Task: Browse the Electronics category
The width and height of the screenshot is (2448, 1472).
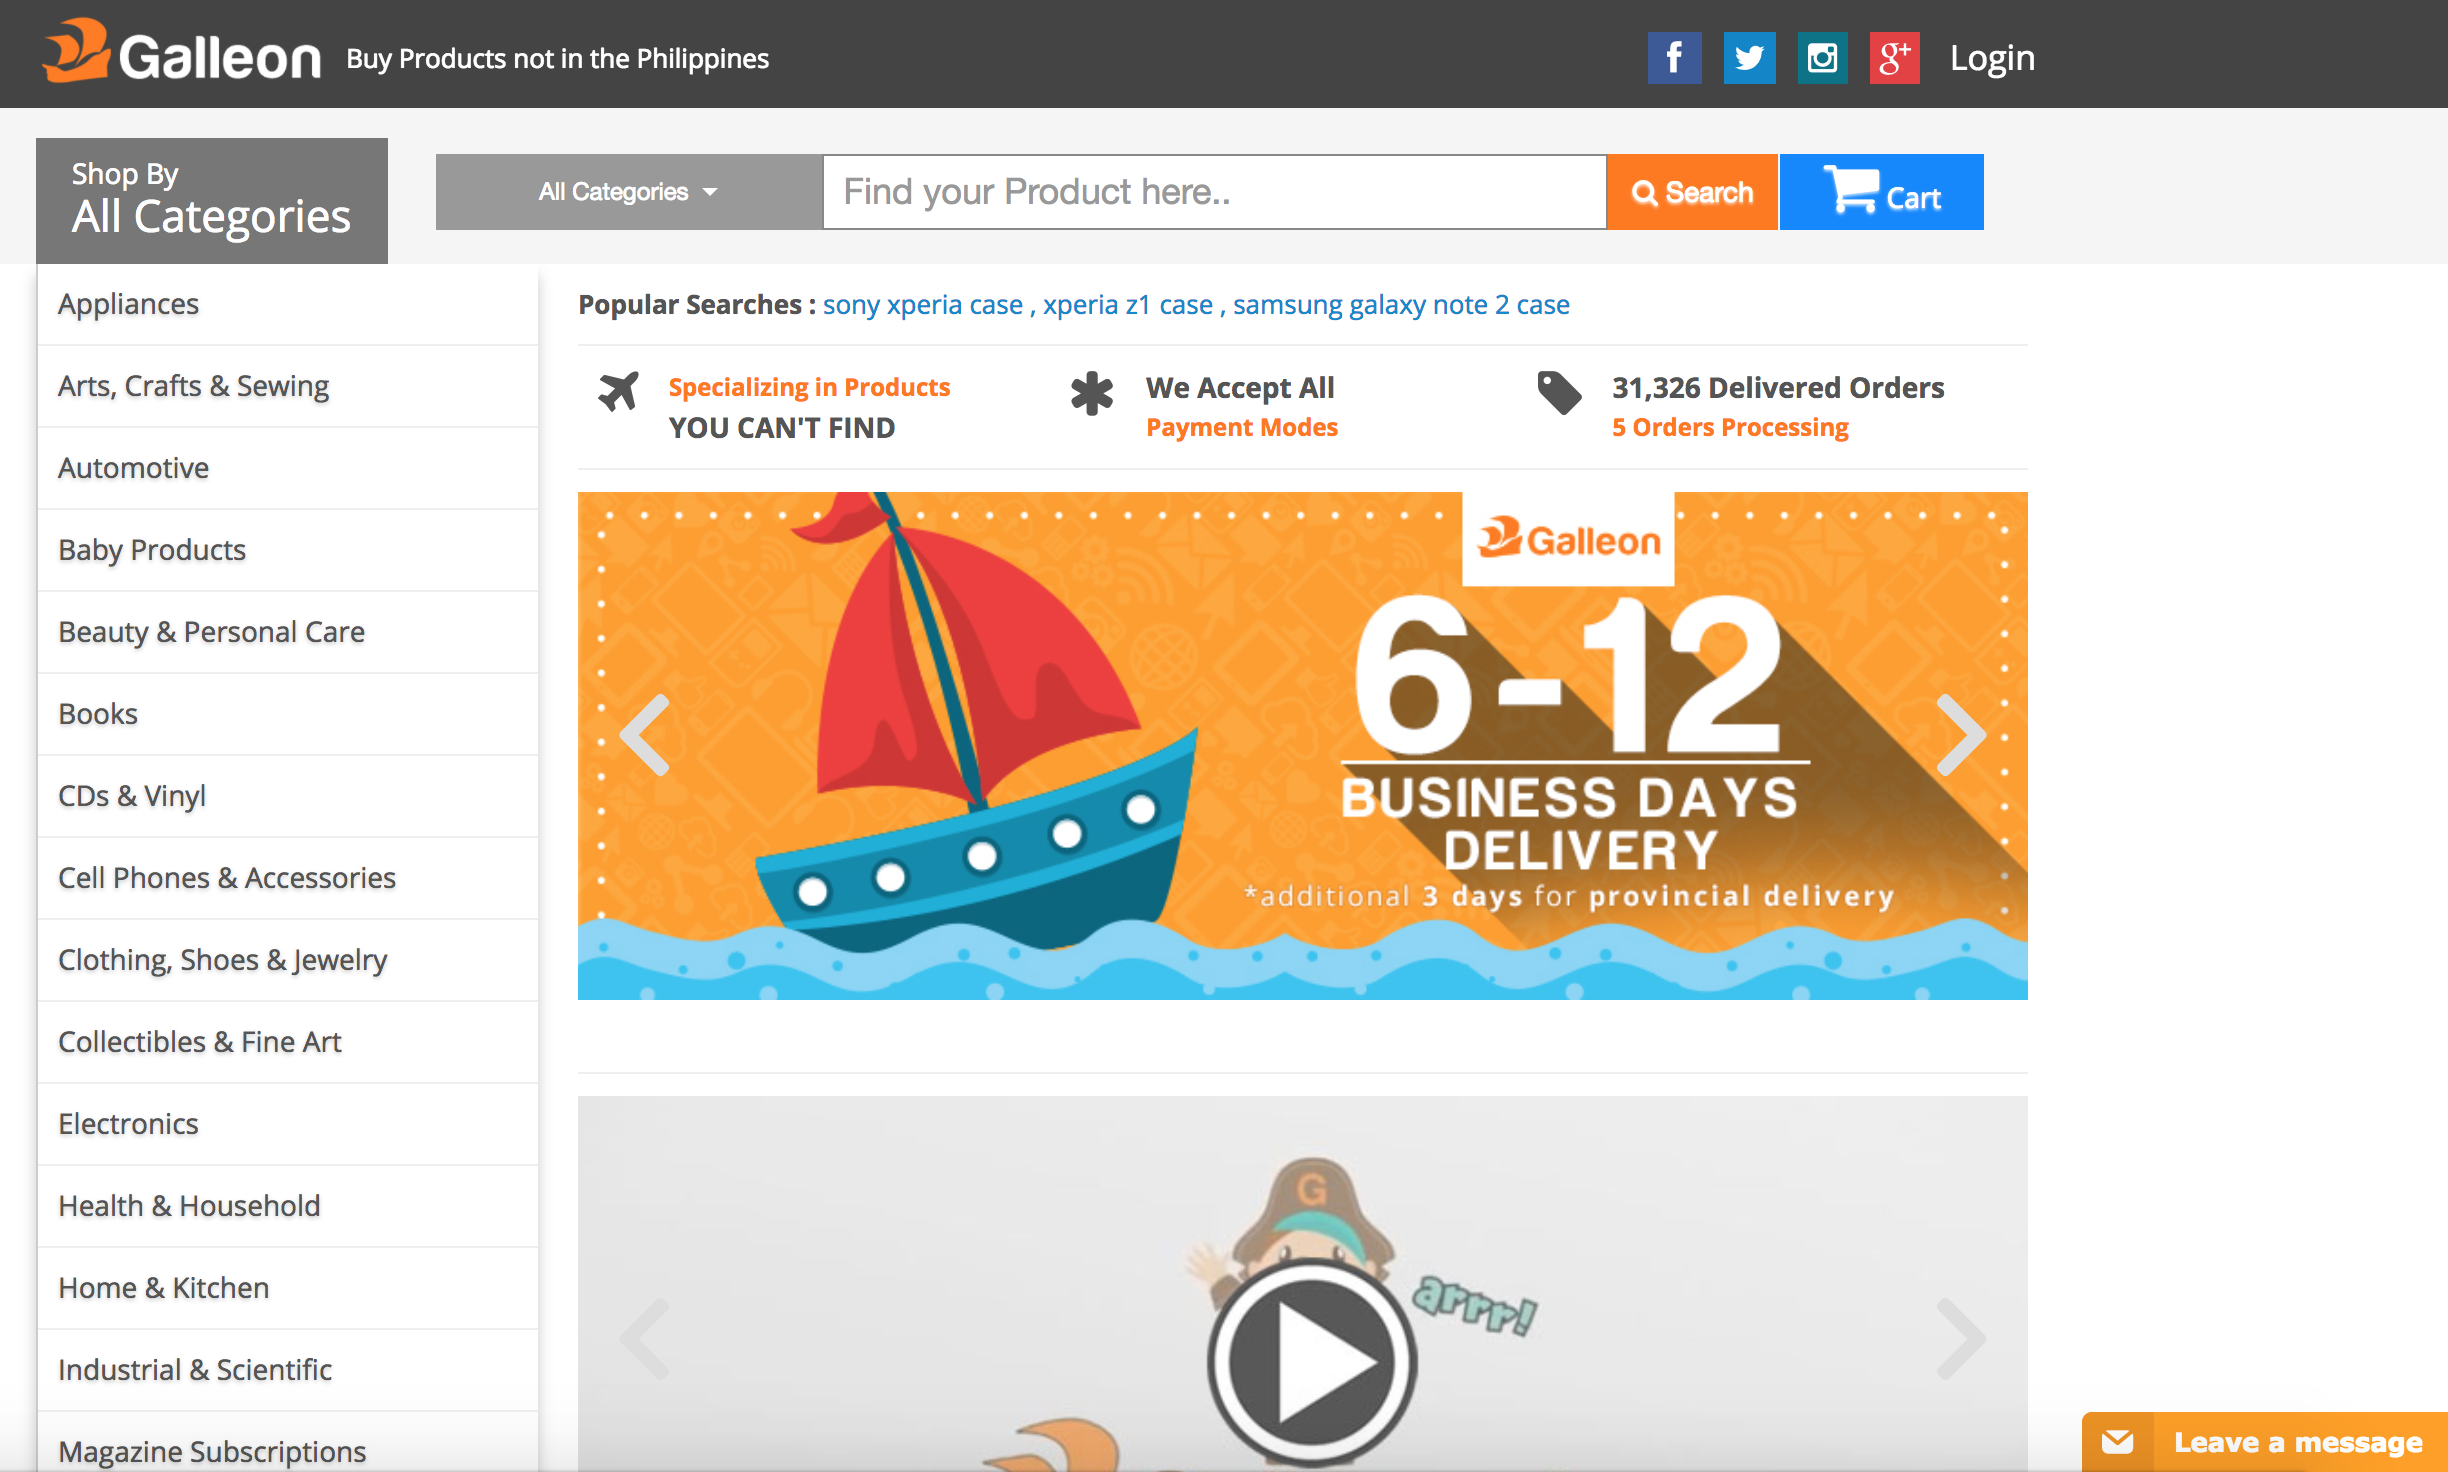Action: pyautogui.click(x=288, y=1124)
